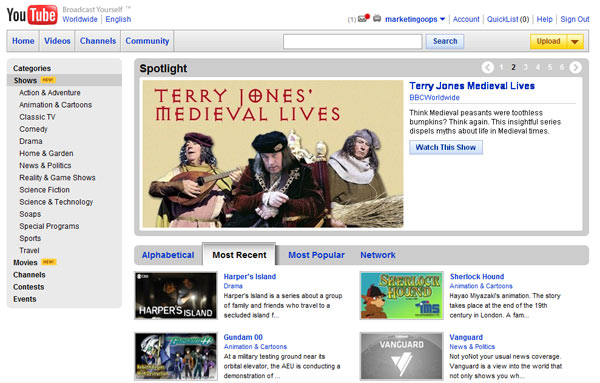
Task: Select Reality & Game Shows category
Action: coord(57,178)
